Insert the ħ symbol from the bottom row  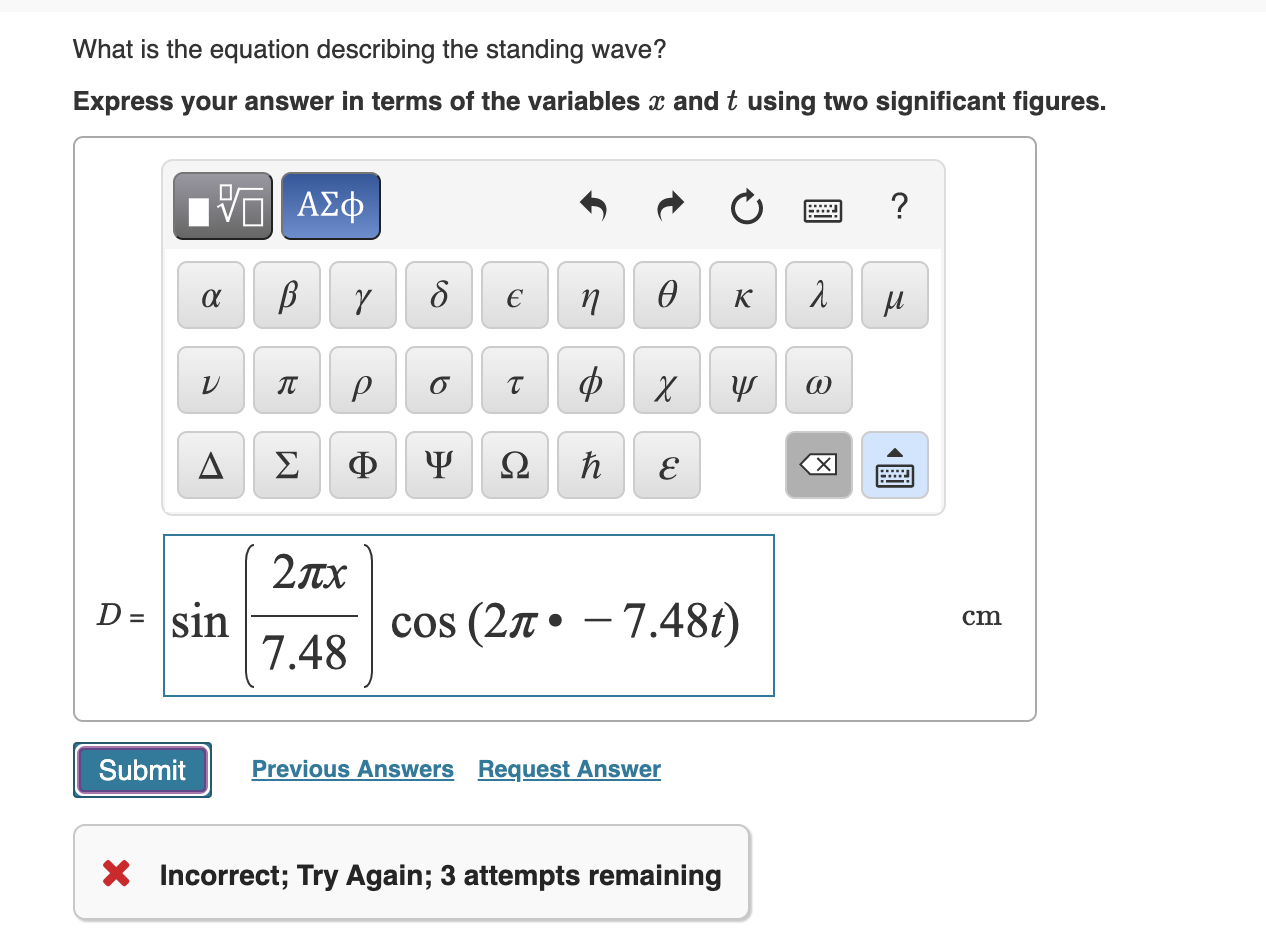click(590, 464)
